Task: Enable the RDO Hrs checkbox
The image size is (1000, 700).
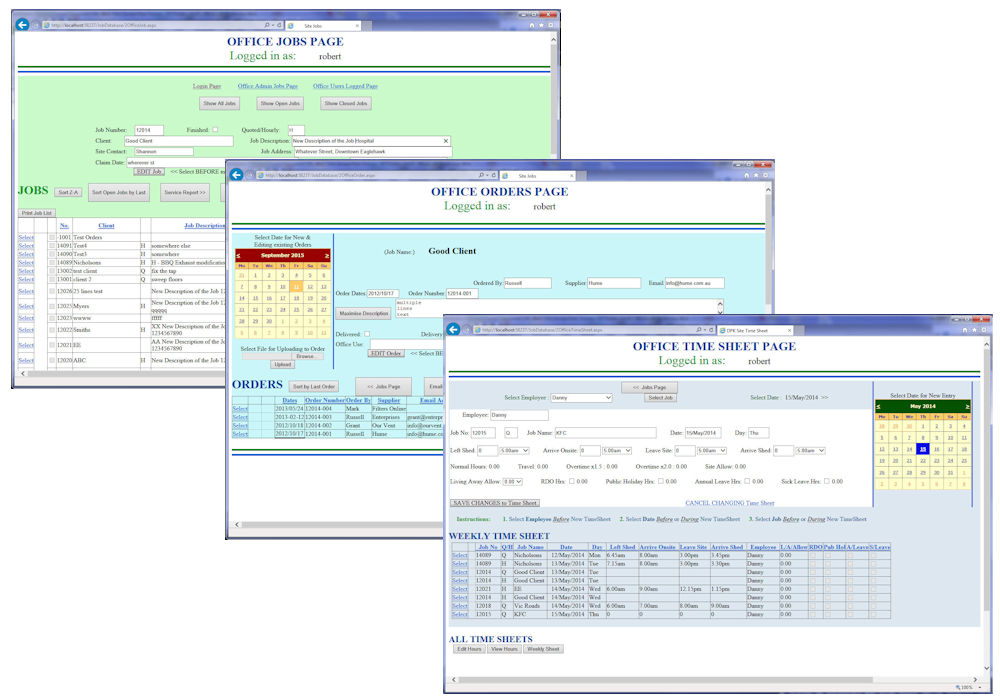Action: click(570, 481)
